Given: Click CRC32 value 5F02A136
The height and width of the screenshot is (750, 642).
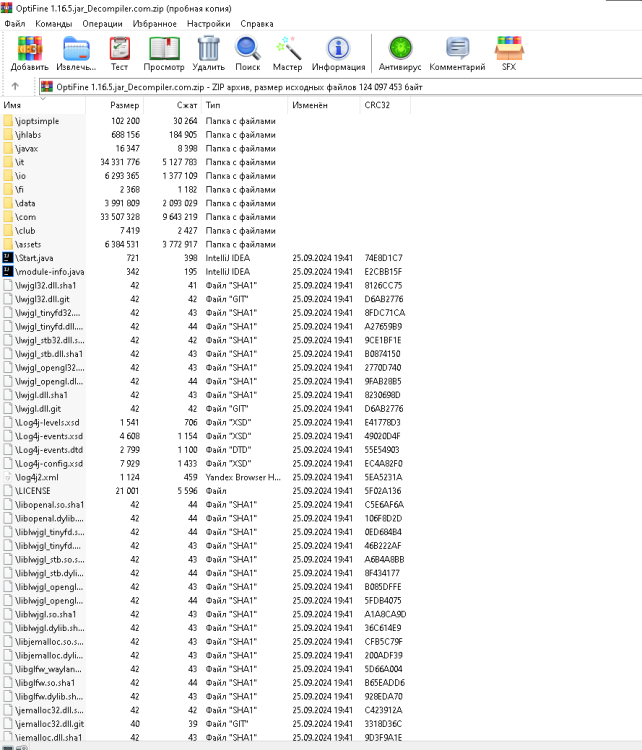Looking at the screenshot, I should 383,491.
